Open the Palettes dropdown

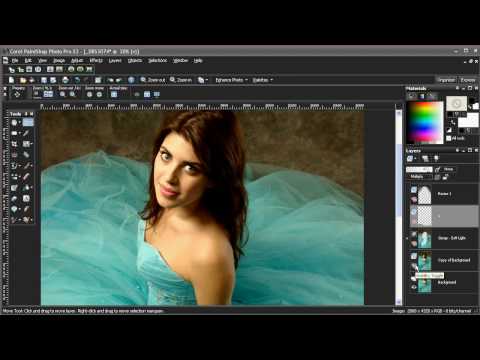click(x=262, y=80)
